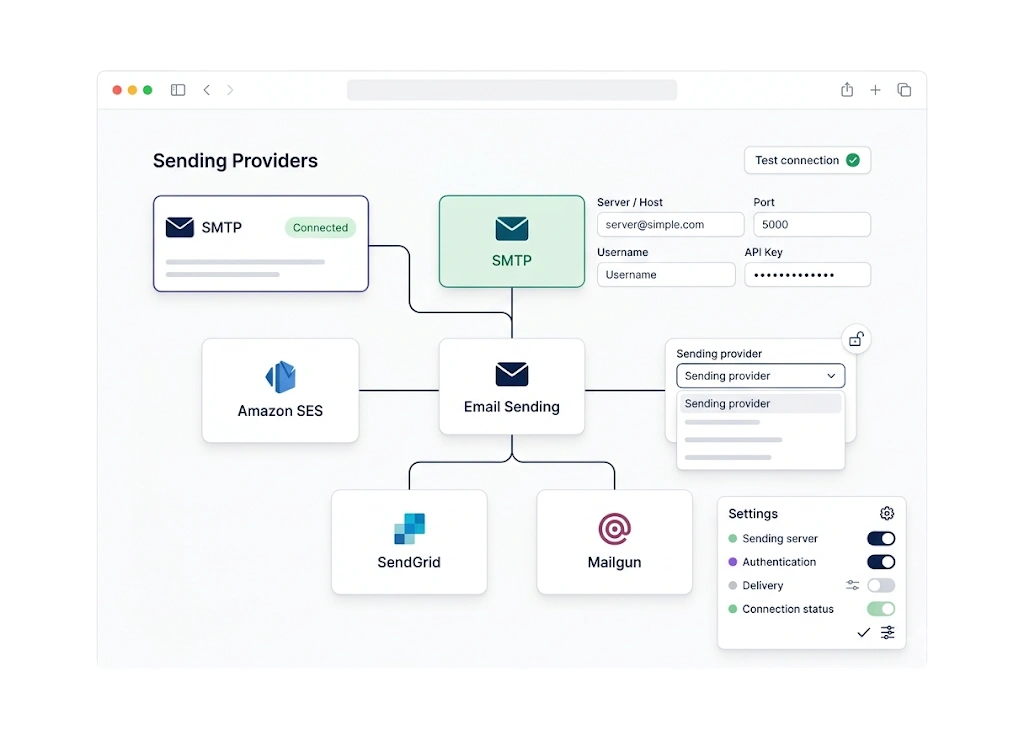
Task: Click the Email Sending envelope icon
Action: click(x=511, y=374)
